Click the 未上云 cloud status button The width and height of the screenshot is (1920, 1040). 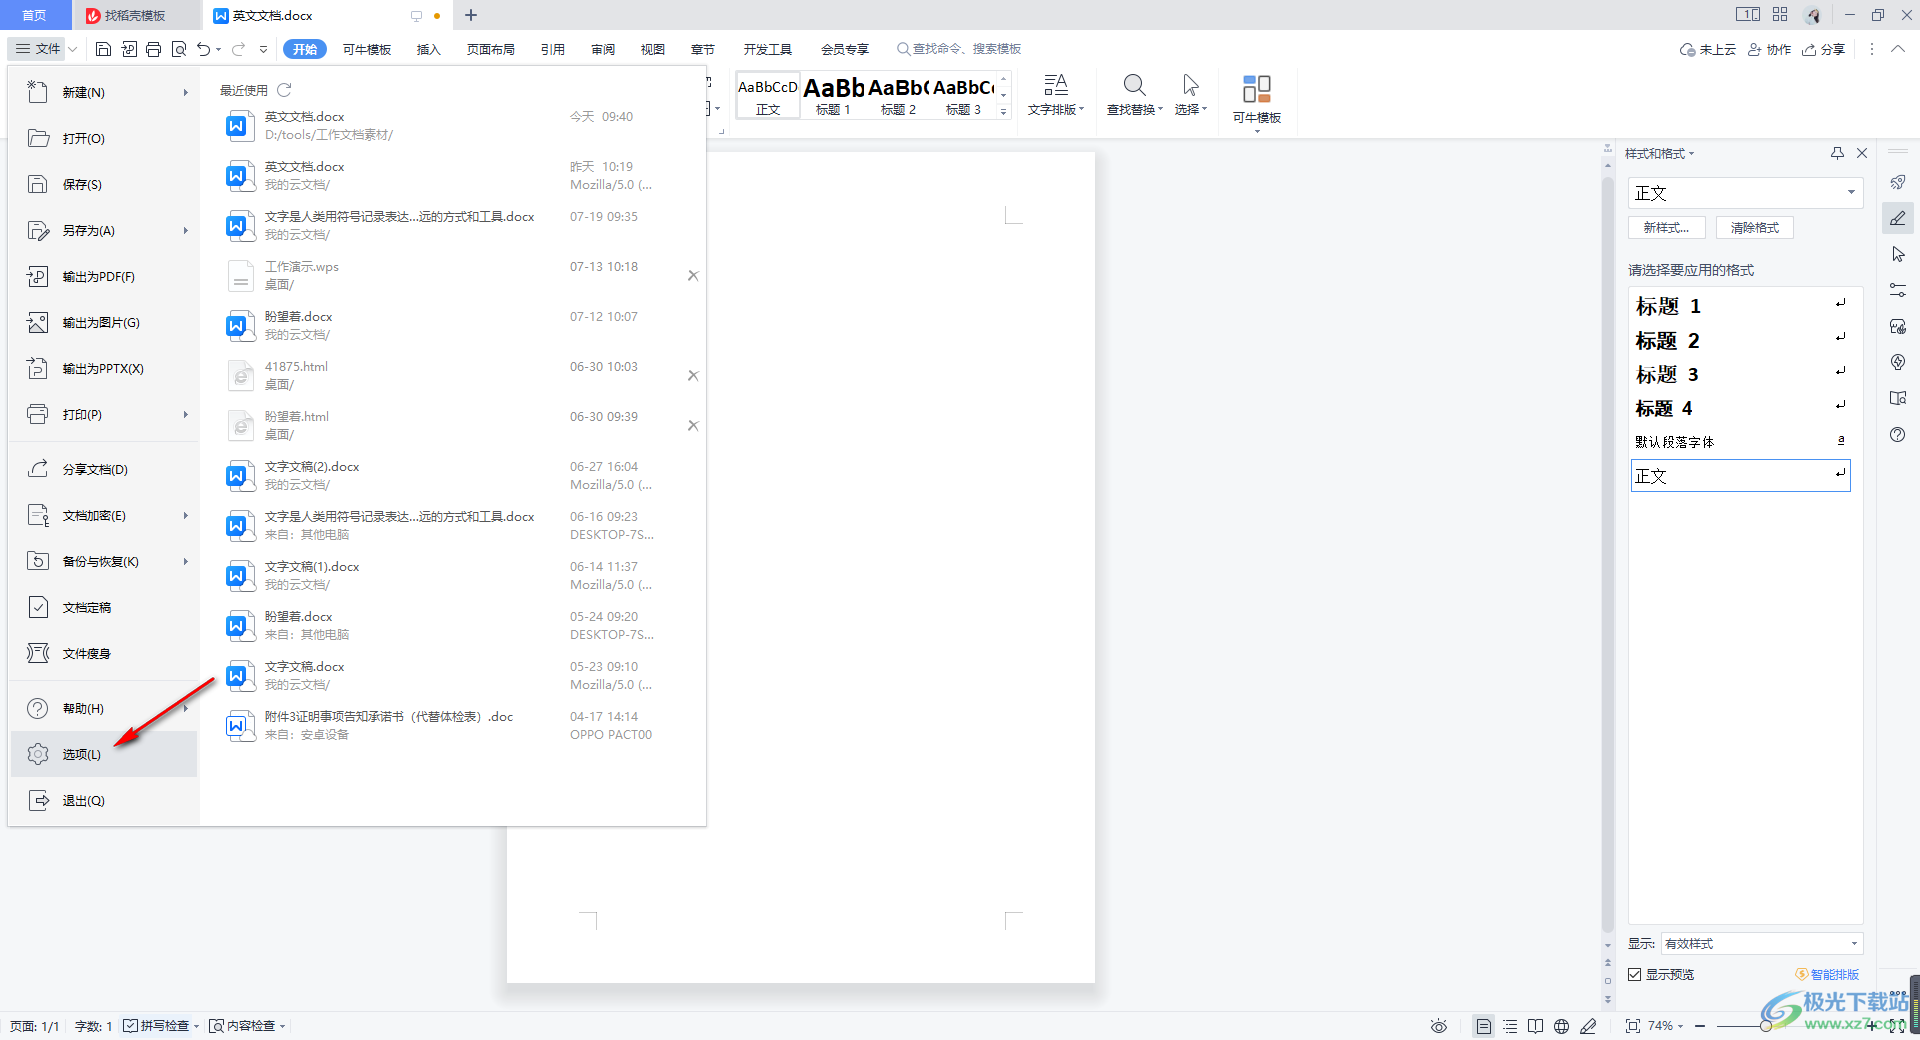(x=1708, y=49)
